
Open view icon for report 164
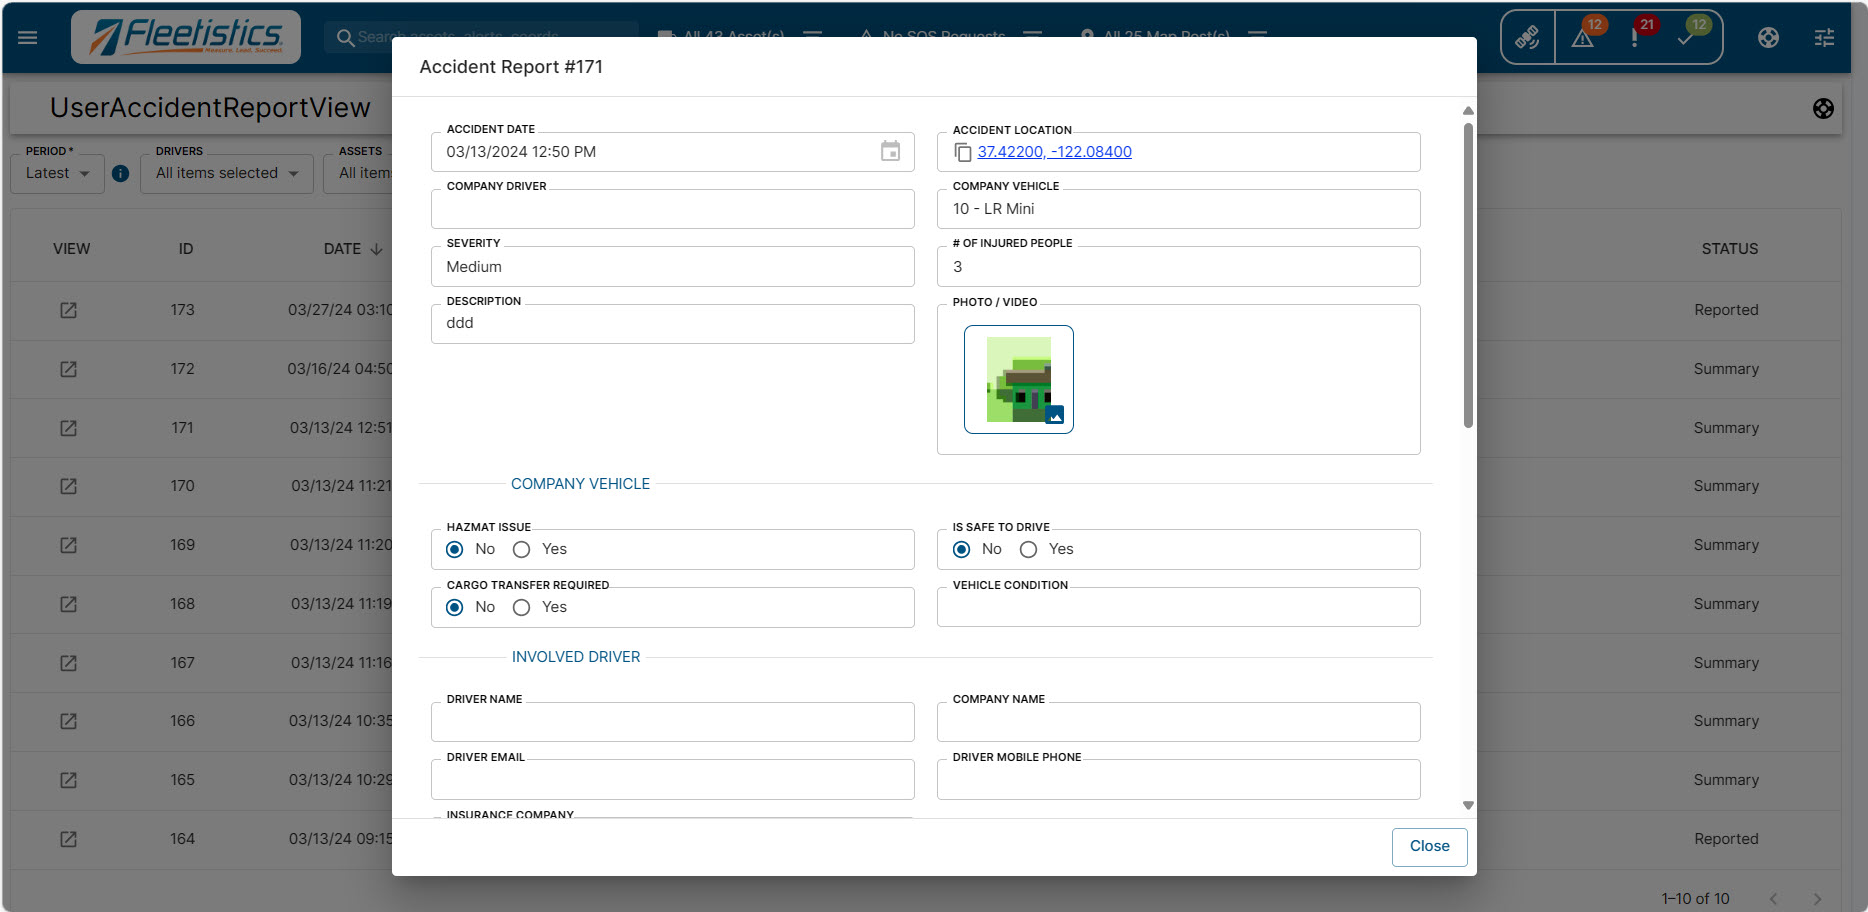click(68, 839)
